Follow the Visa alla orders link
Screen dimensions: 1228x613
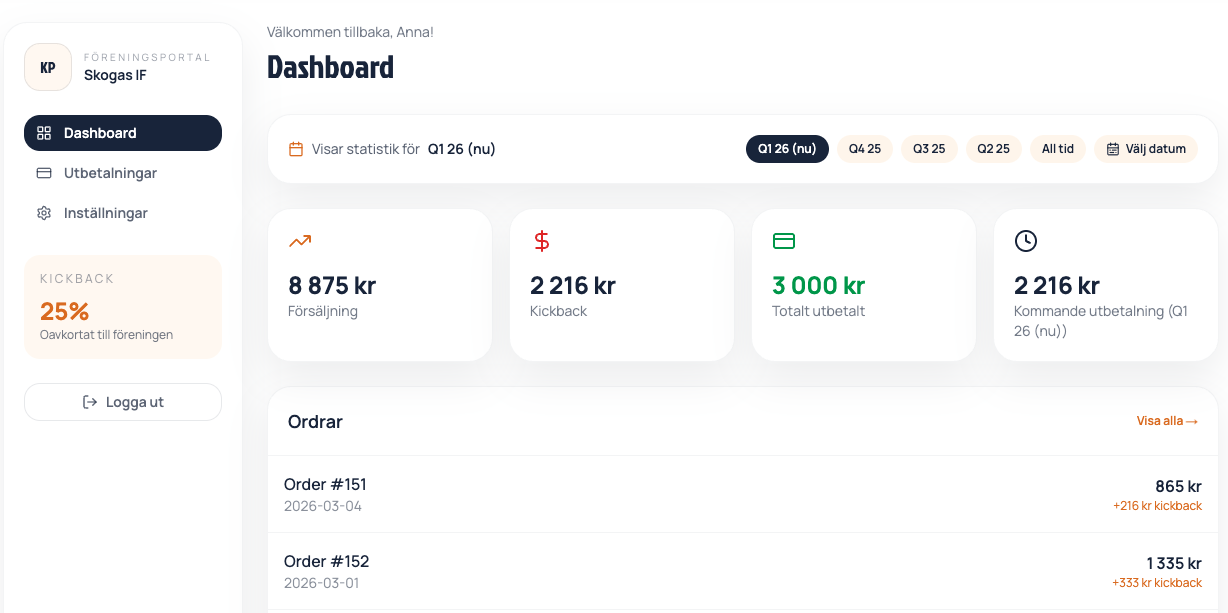(x=1167, y=421)
